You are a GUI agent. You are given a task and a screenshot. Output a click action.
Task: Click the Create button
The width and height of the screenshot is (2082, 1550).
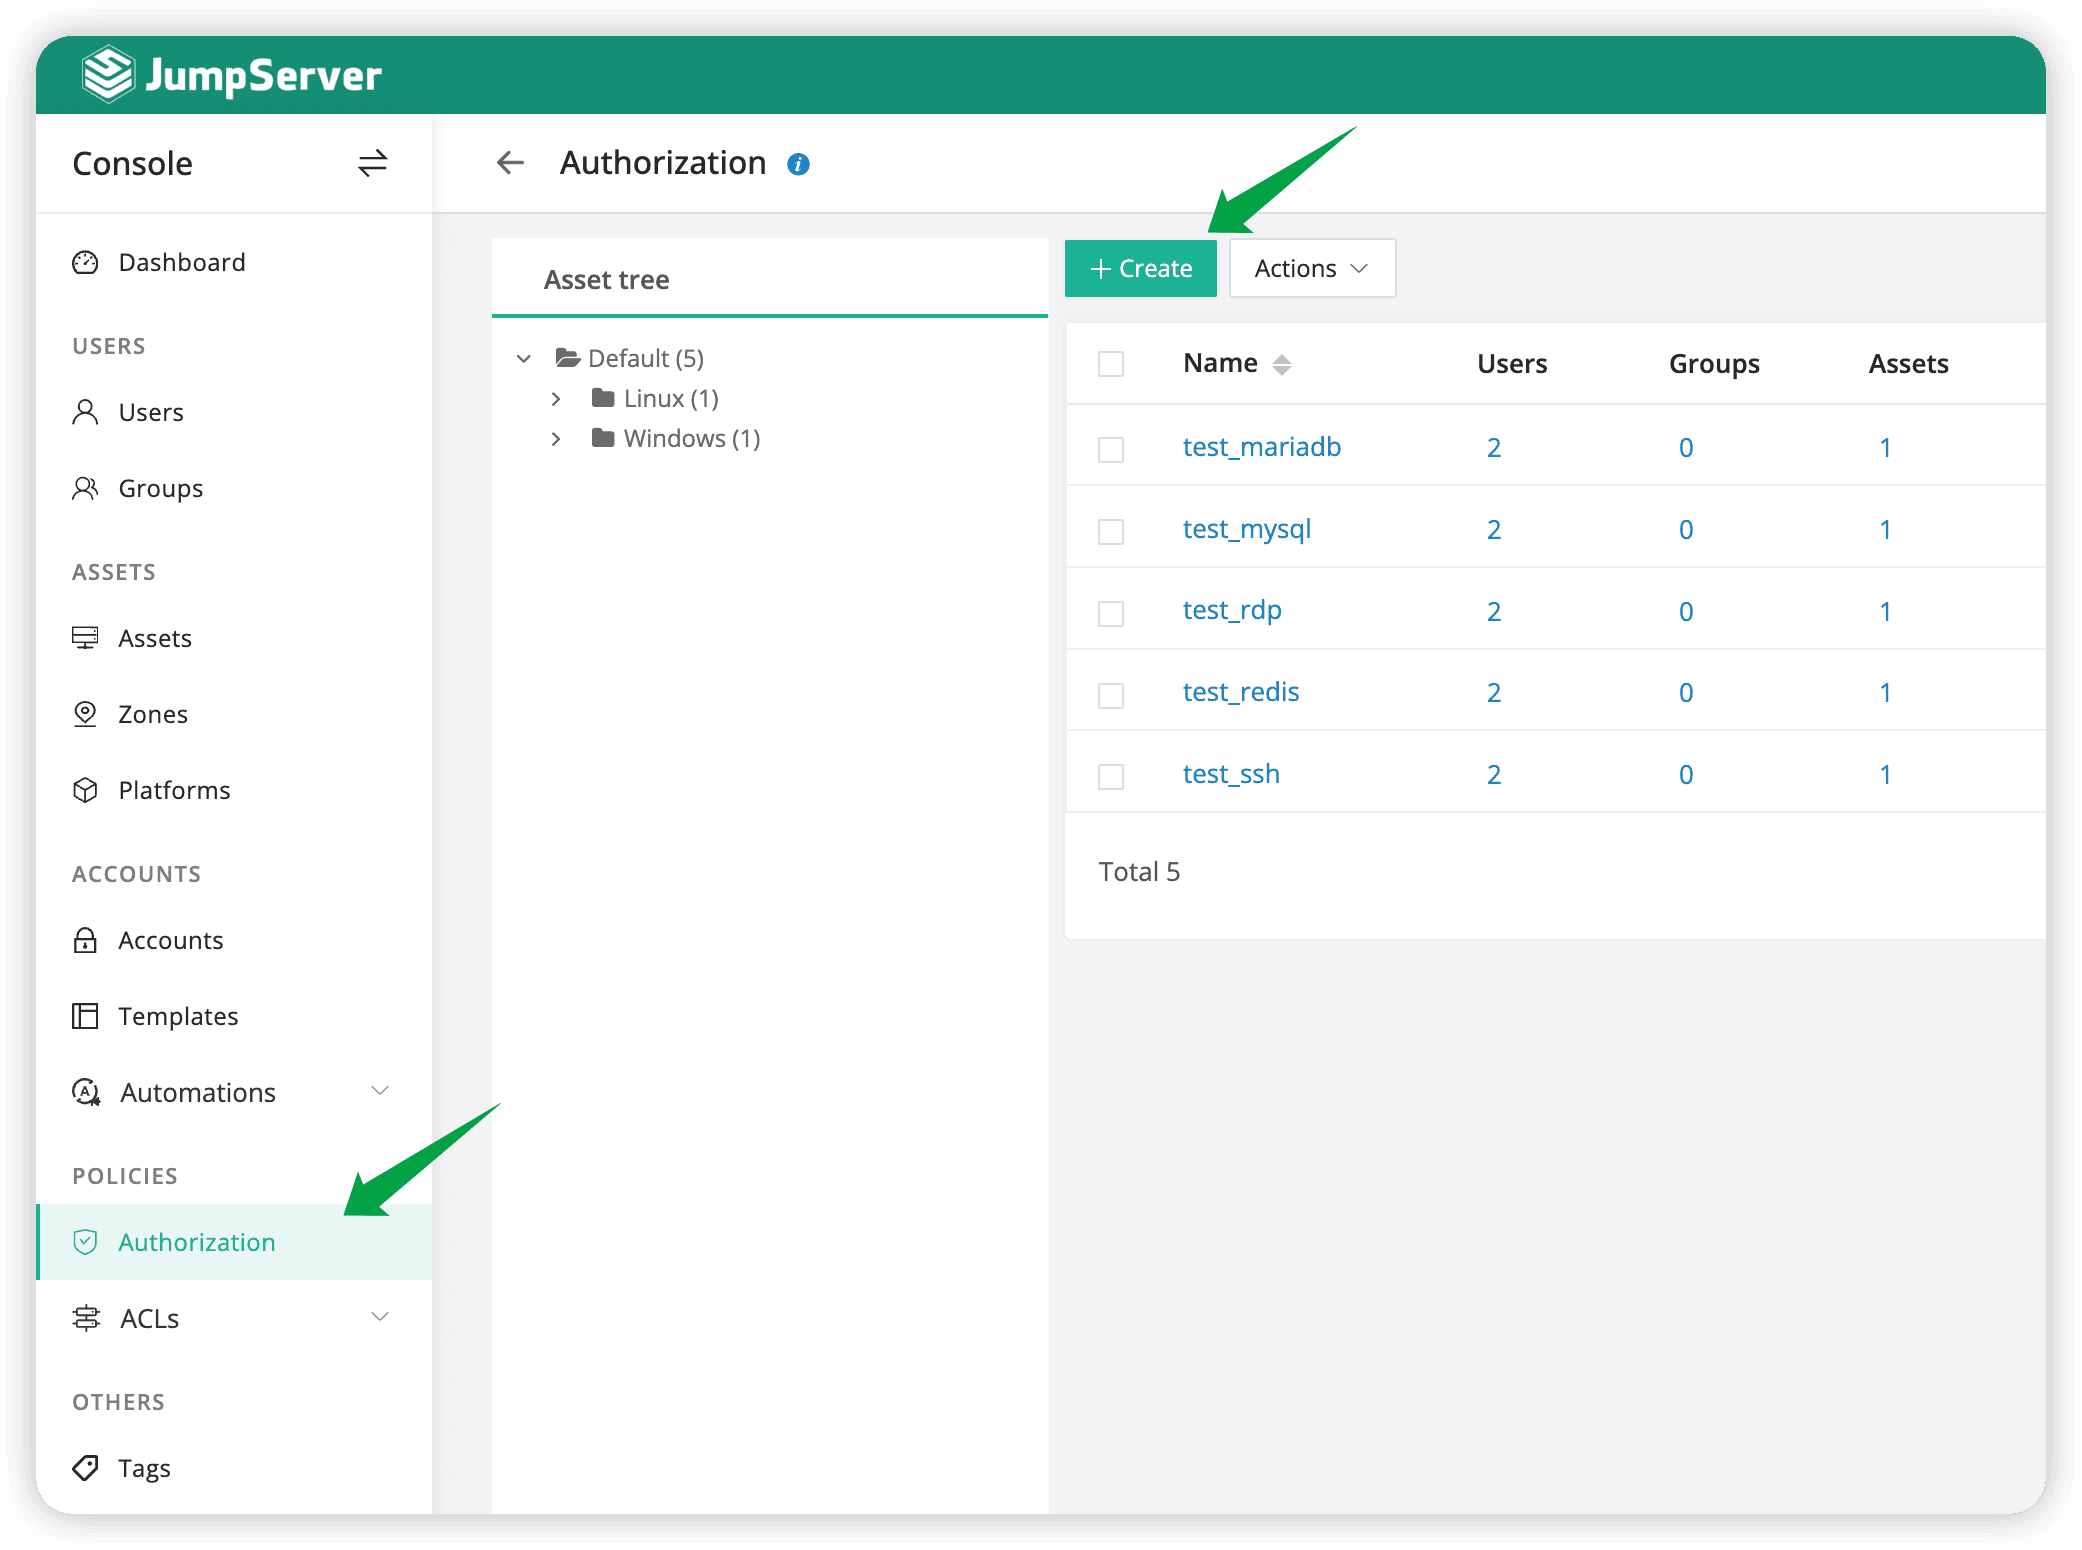[x=1139, y=268]
